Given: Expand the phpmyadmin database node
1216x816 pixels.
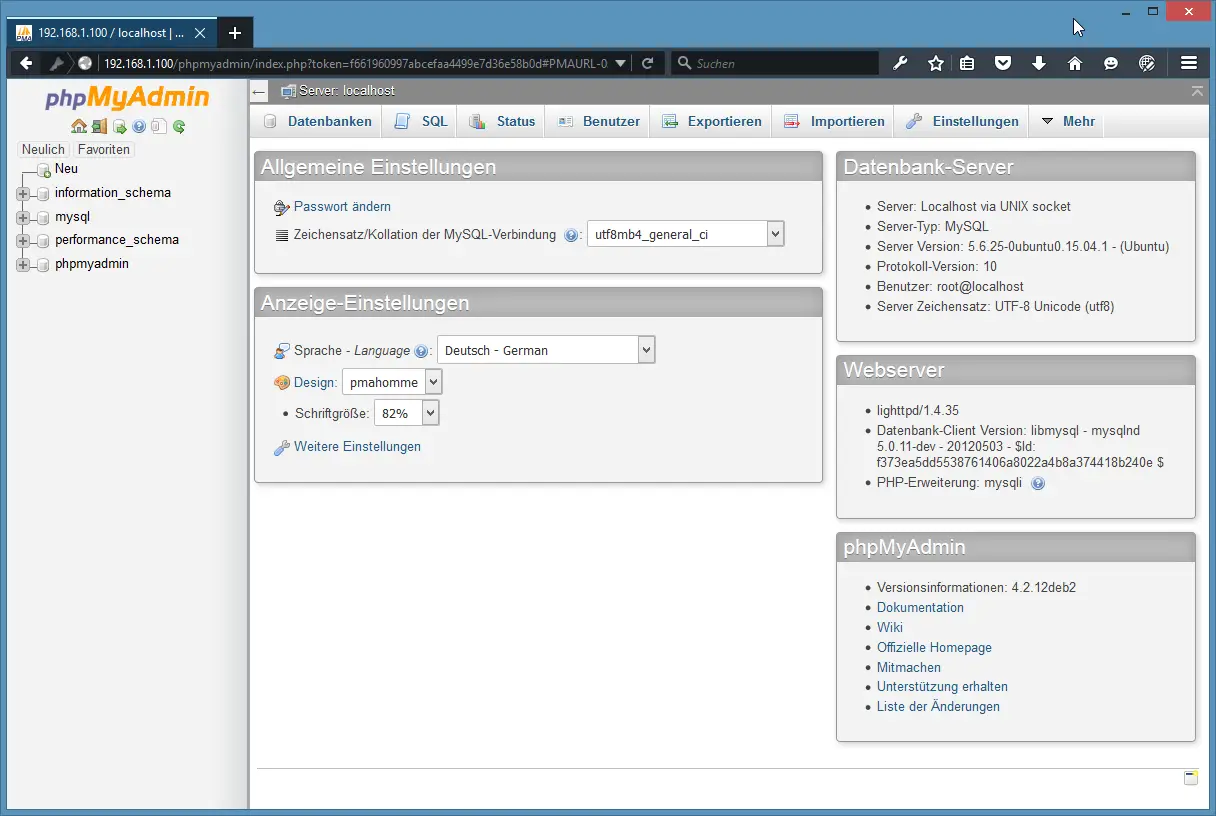Looking at the screenshot, I should [23, 264].
